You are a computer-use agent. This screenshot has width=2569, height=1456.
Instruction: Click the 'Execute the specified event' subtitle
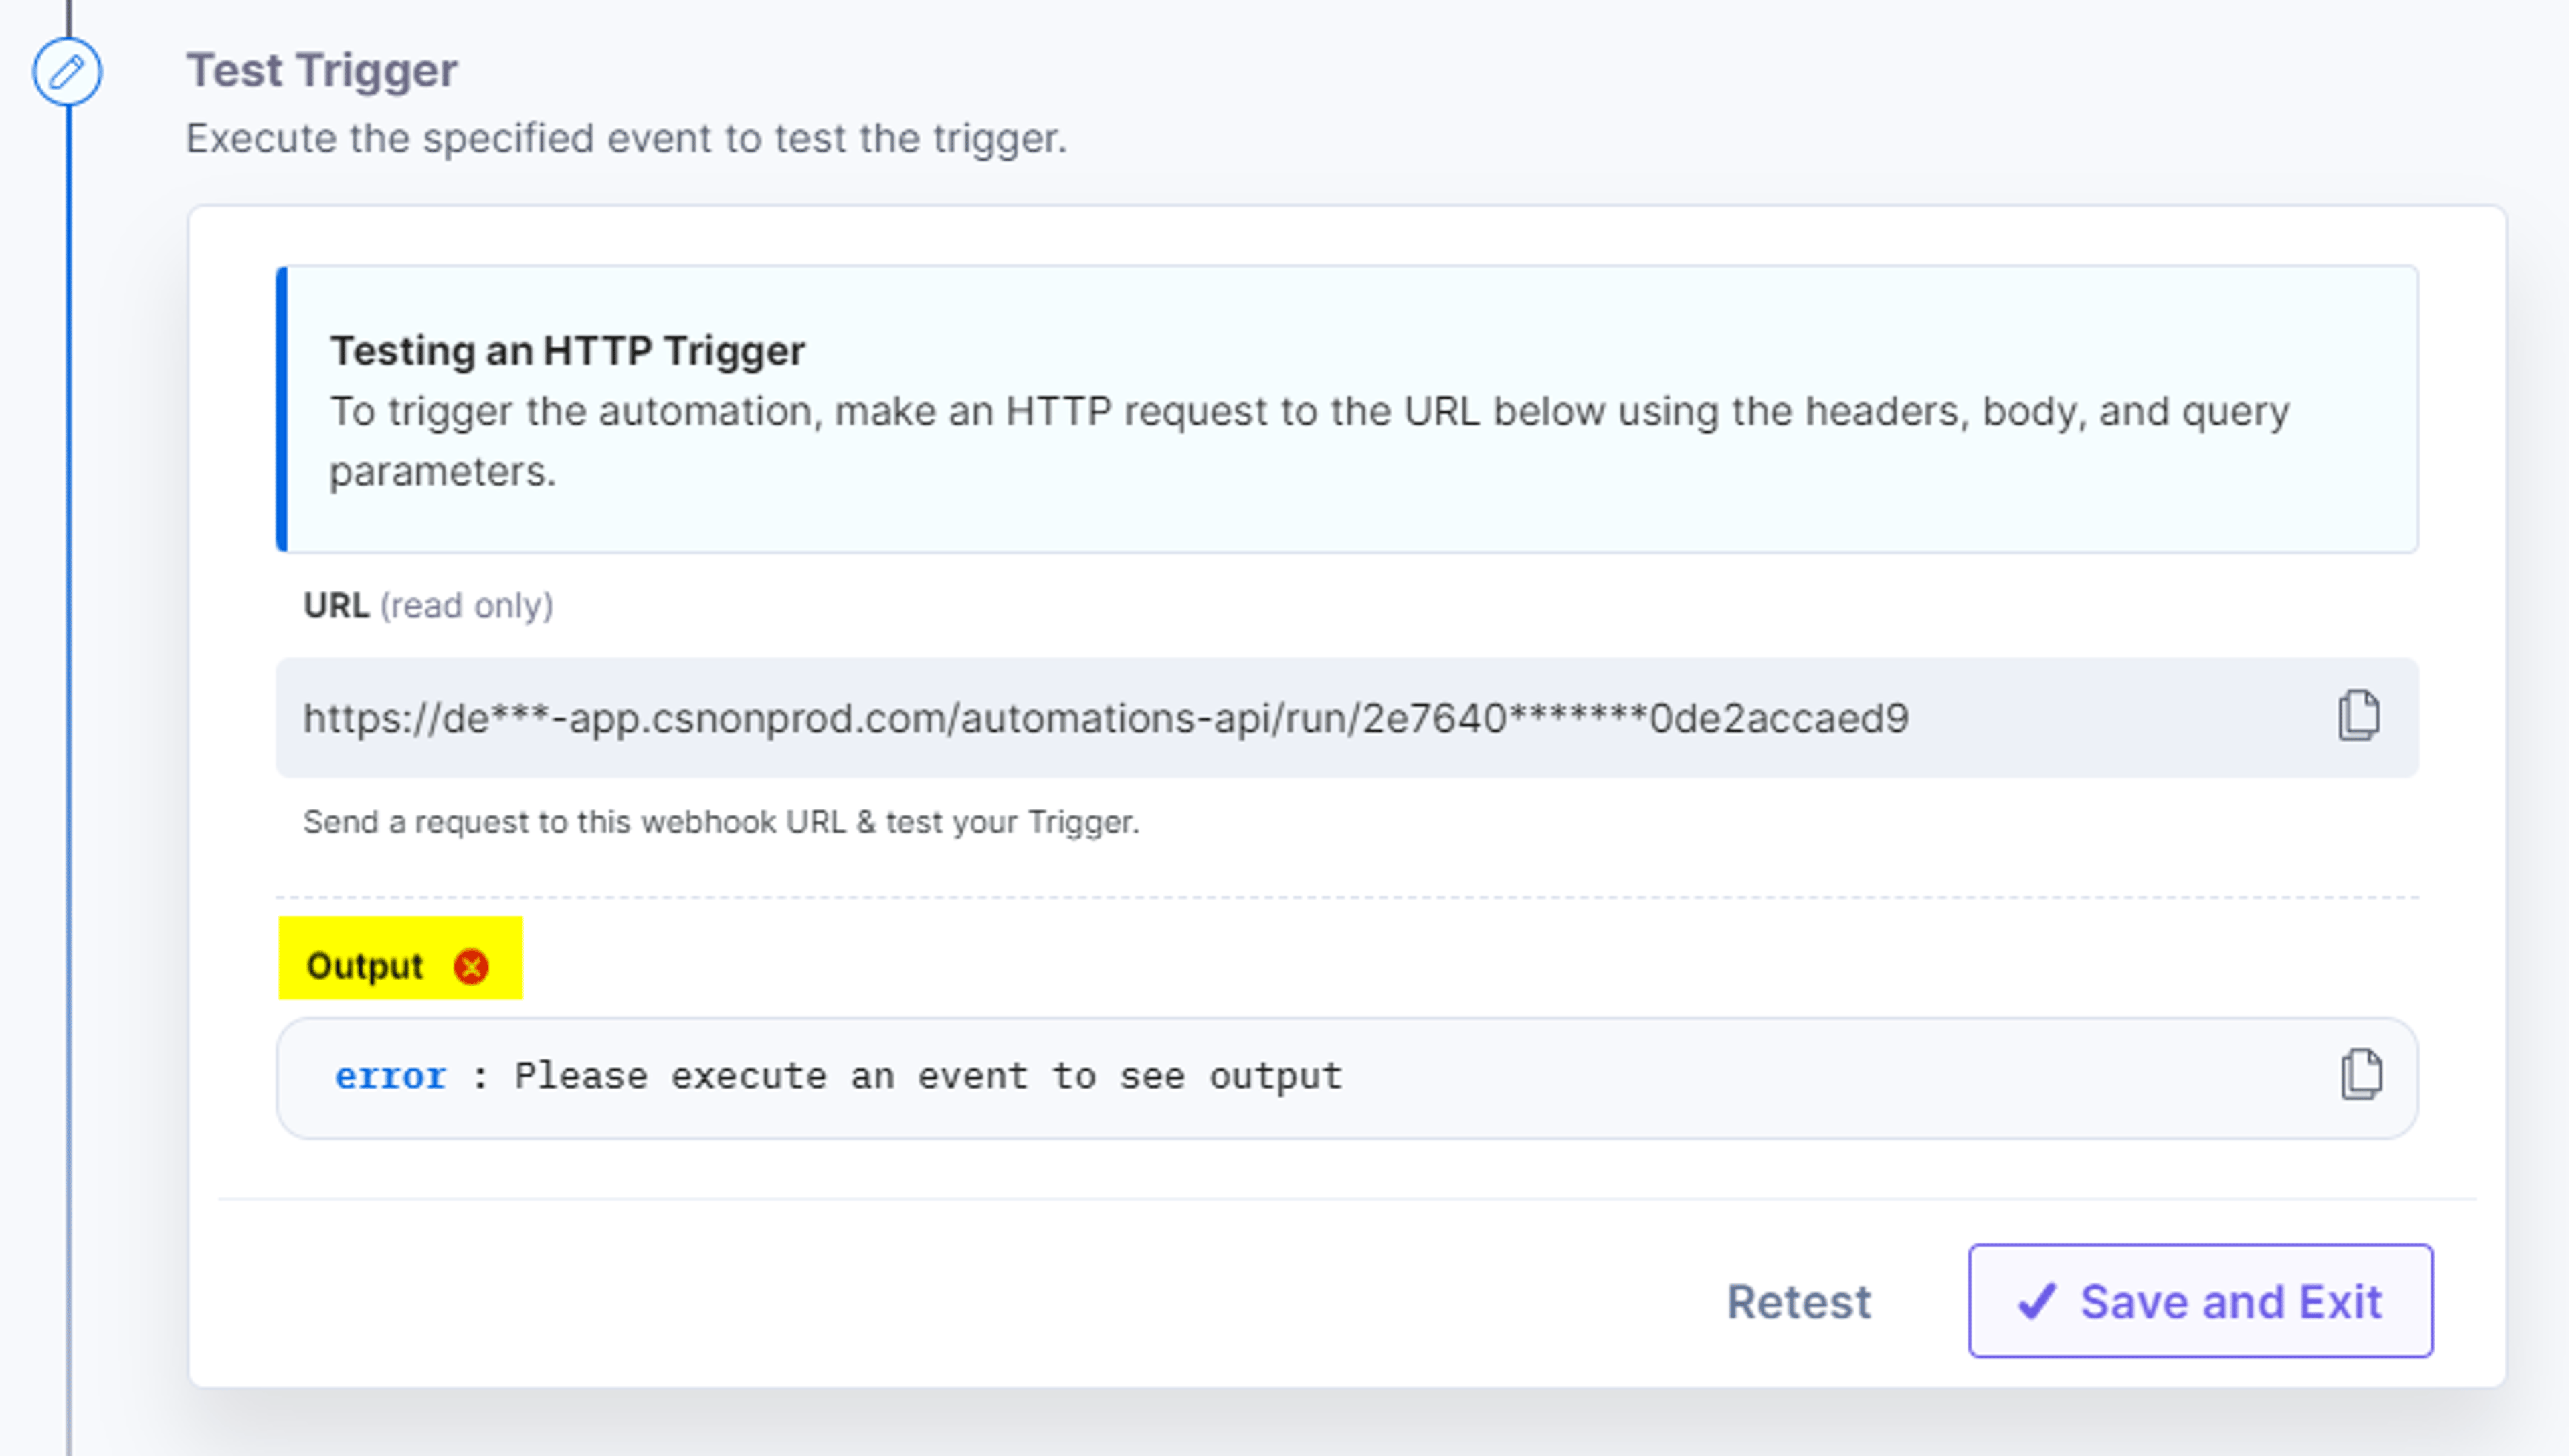click(x=627, y=139)
